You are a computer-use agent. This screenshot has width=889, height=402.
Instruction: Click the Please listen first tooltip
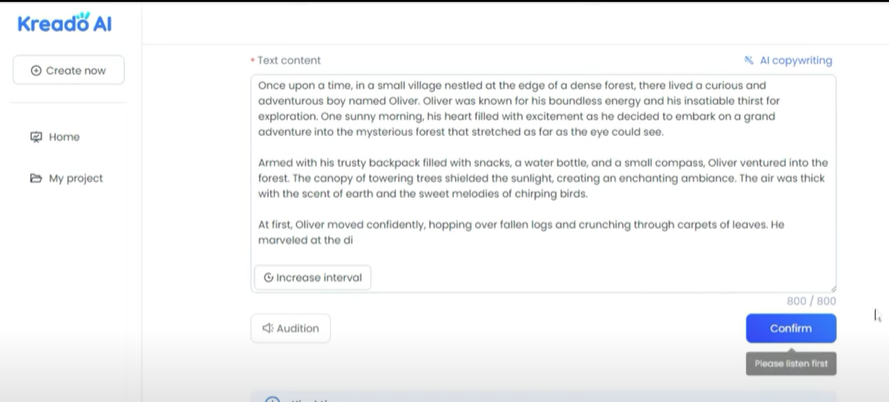tap(791, 364)
